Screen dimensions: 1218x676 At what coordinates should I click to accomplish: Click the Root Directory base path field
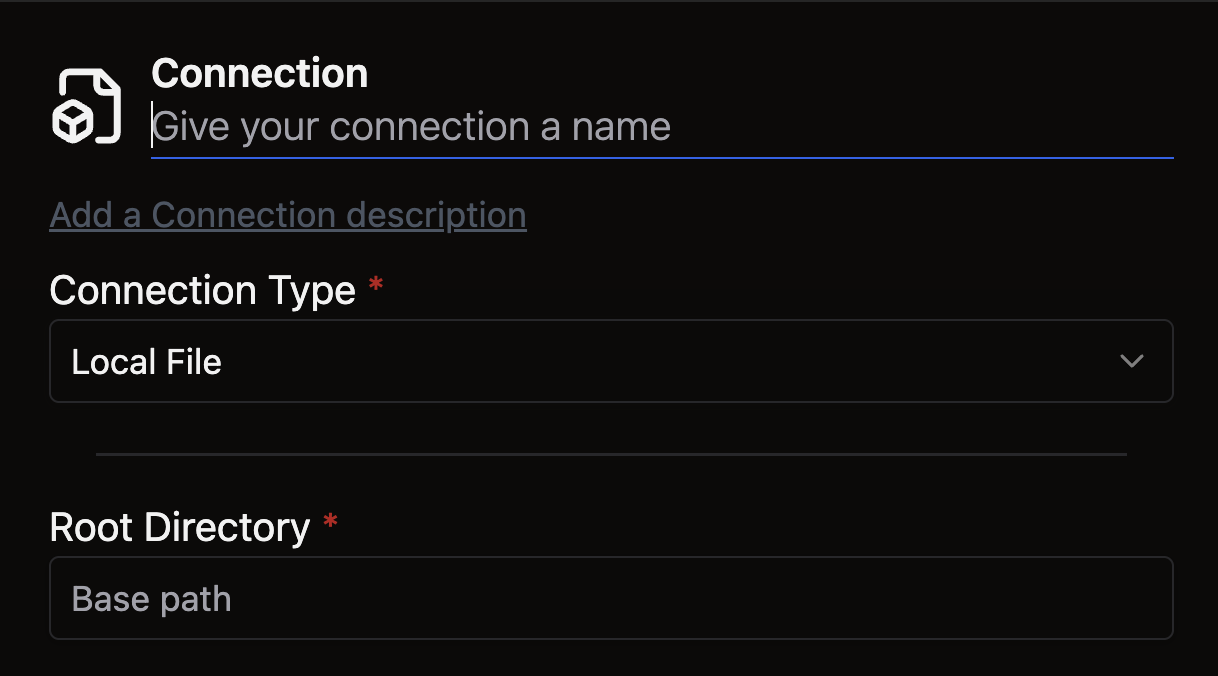pyautogui.click(x=610, y=598)
